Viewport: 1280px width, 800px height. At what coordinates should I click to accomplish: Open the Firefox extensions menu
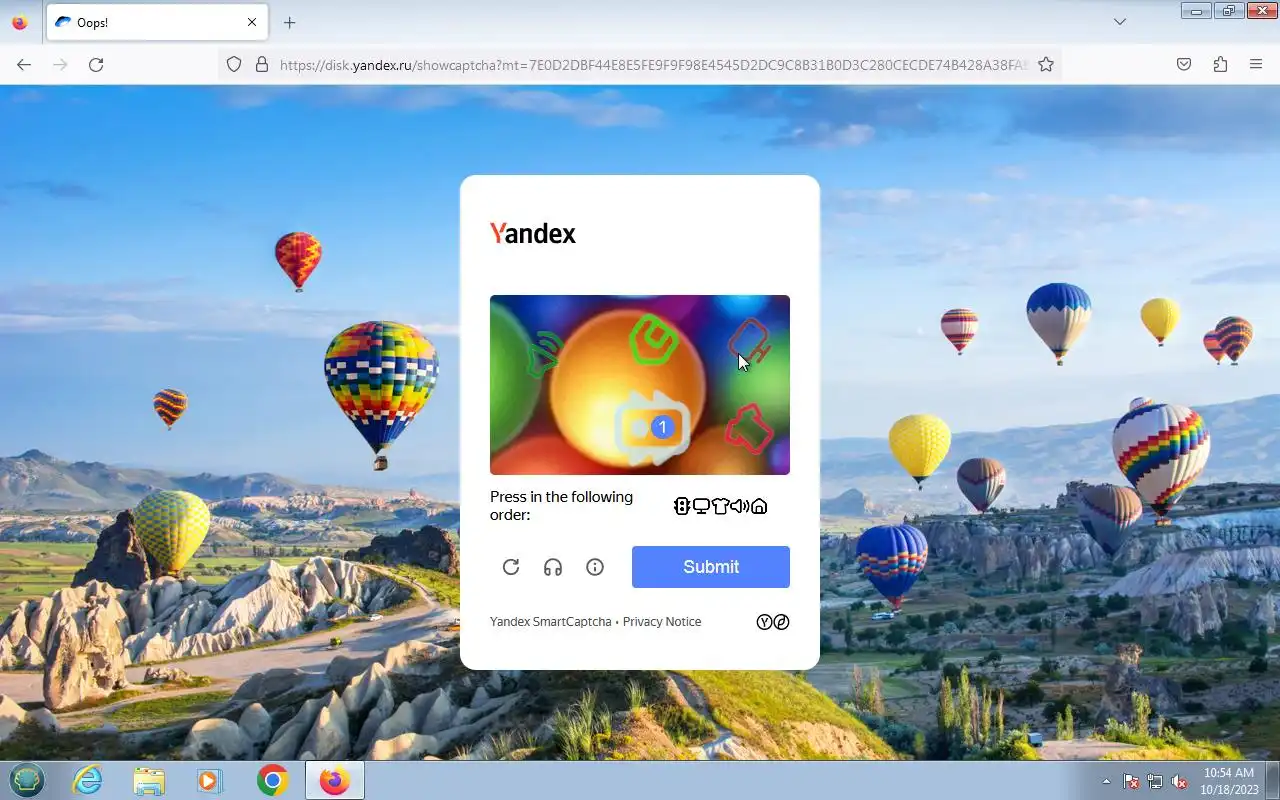point(1220,64)
